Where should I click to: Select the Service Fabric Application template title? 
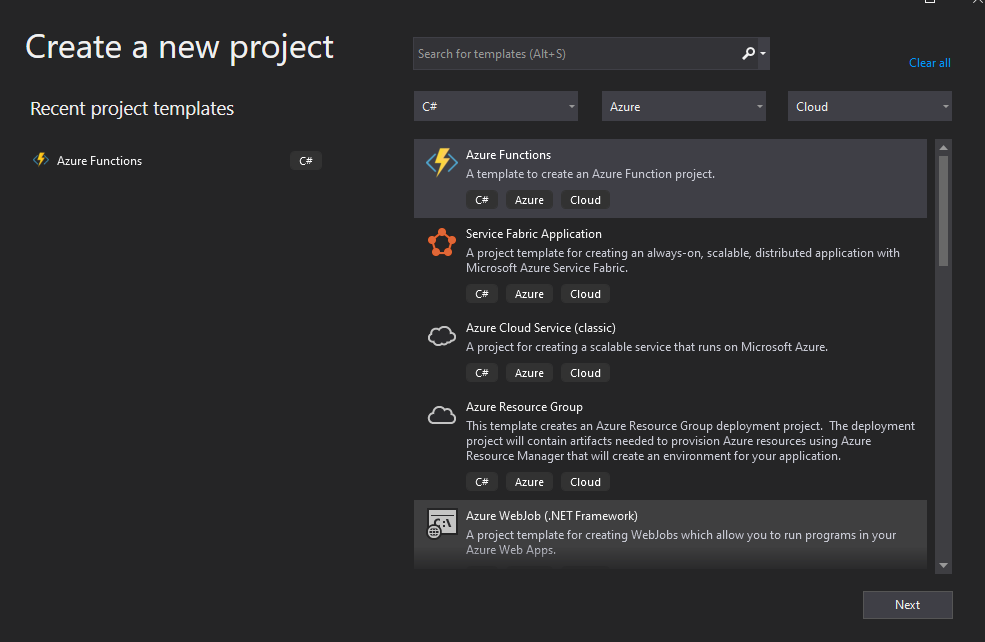533,234
